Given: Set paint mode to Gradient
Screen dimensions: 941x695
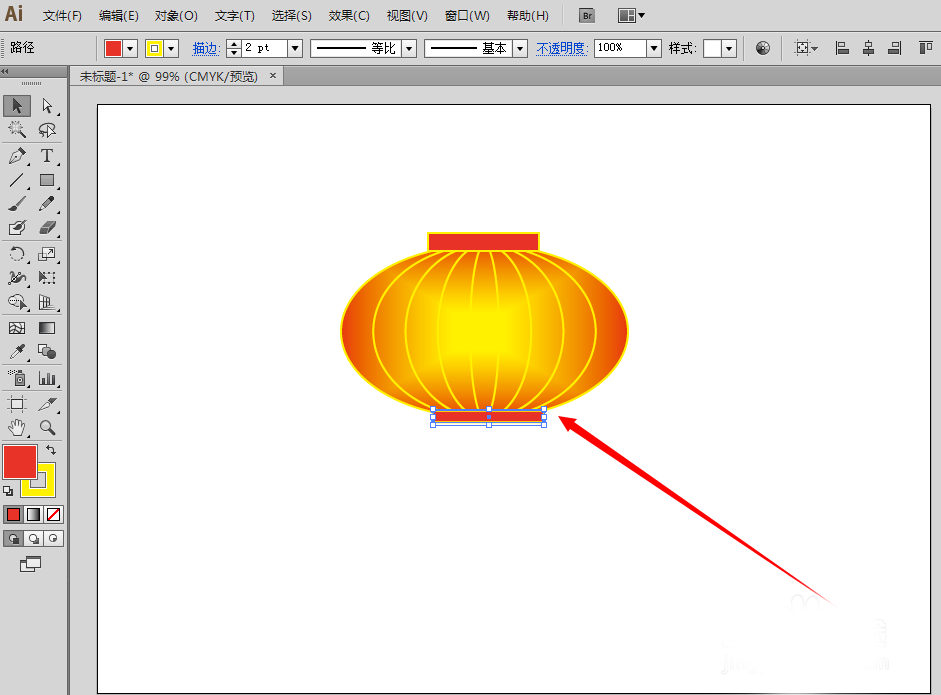Looking at the screenshot, I should point(34,514).
